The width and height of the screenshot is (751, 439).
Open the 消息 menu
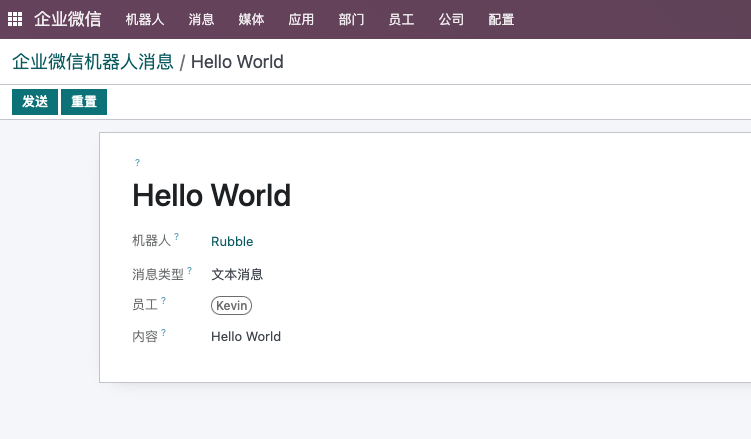(201, 20)
